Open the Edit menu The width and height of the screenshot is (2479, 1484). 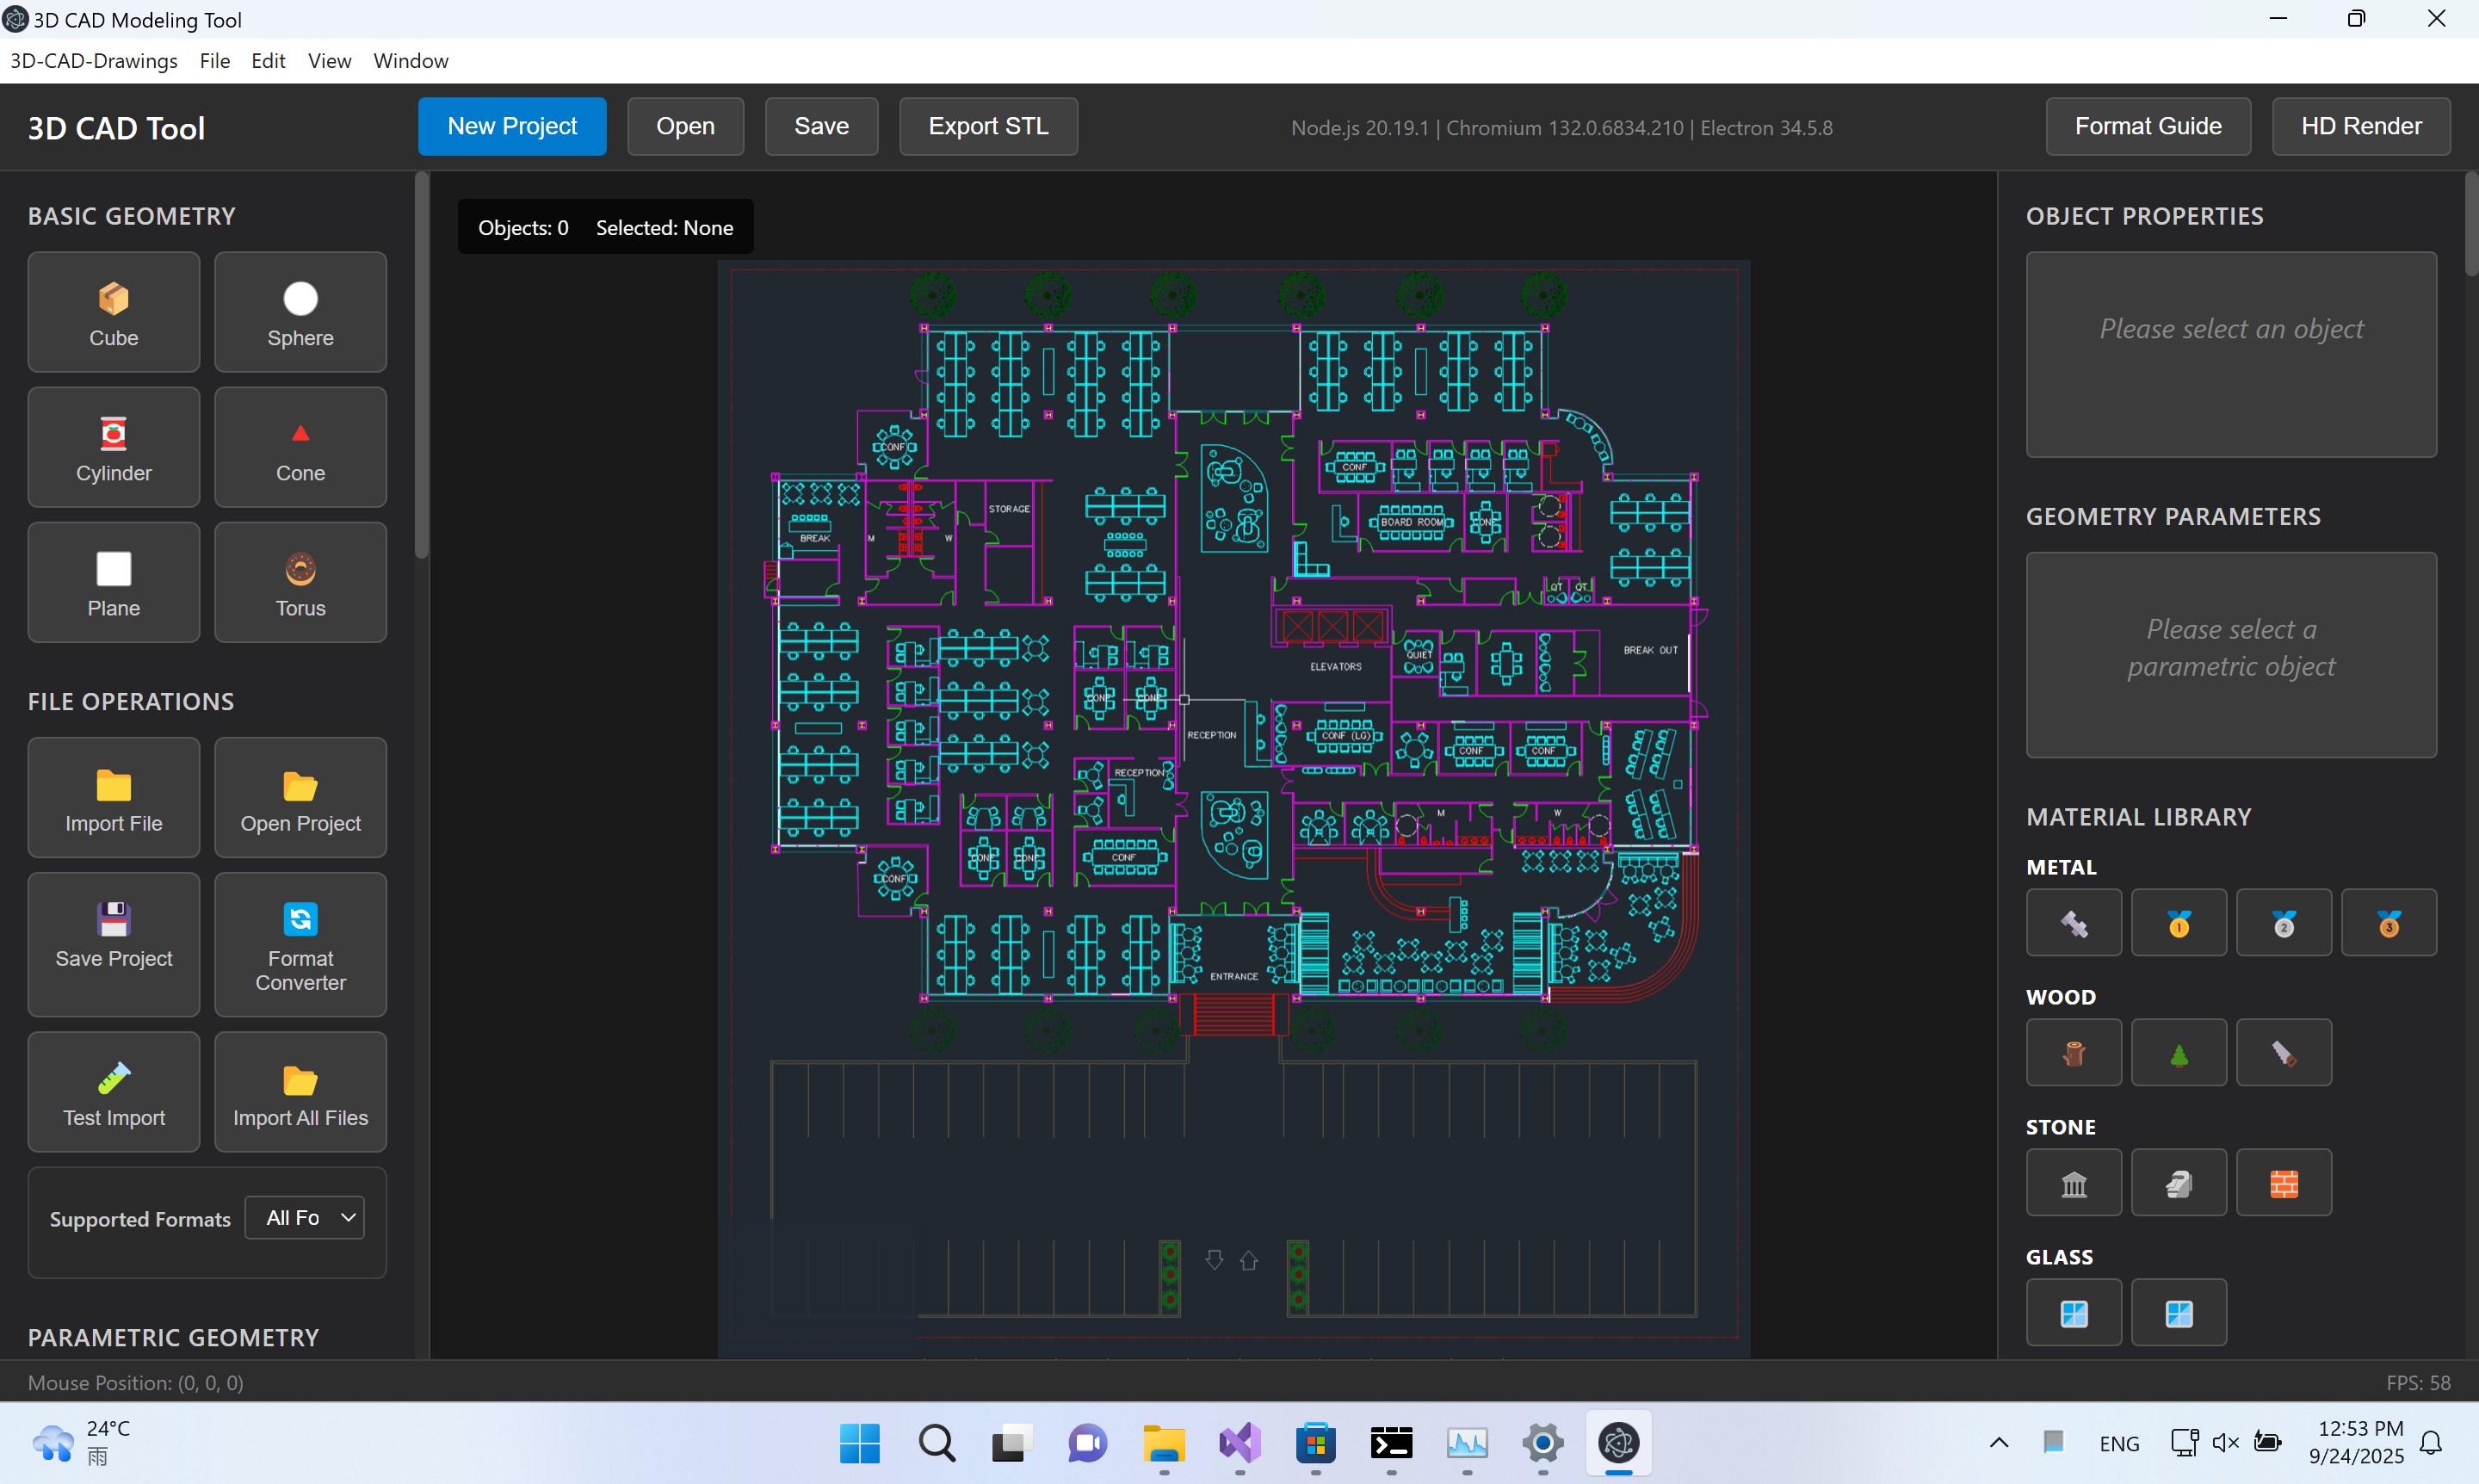click(267, 61)
